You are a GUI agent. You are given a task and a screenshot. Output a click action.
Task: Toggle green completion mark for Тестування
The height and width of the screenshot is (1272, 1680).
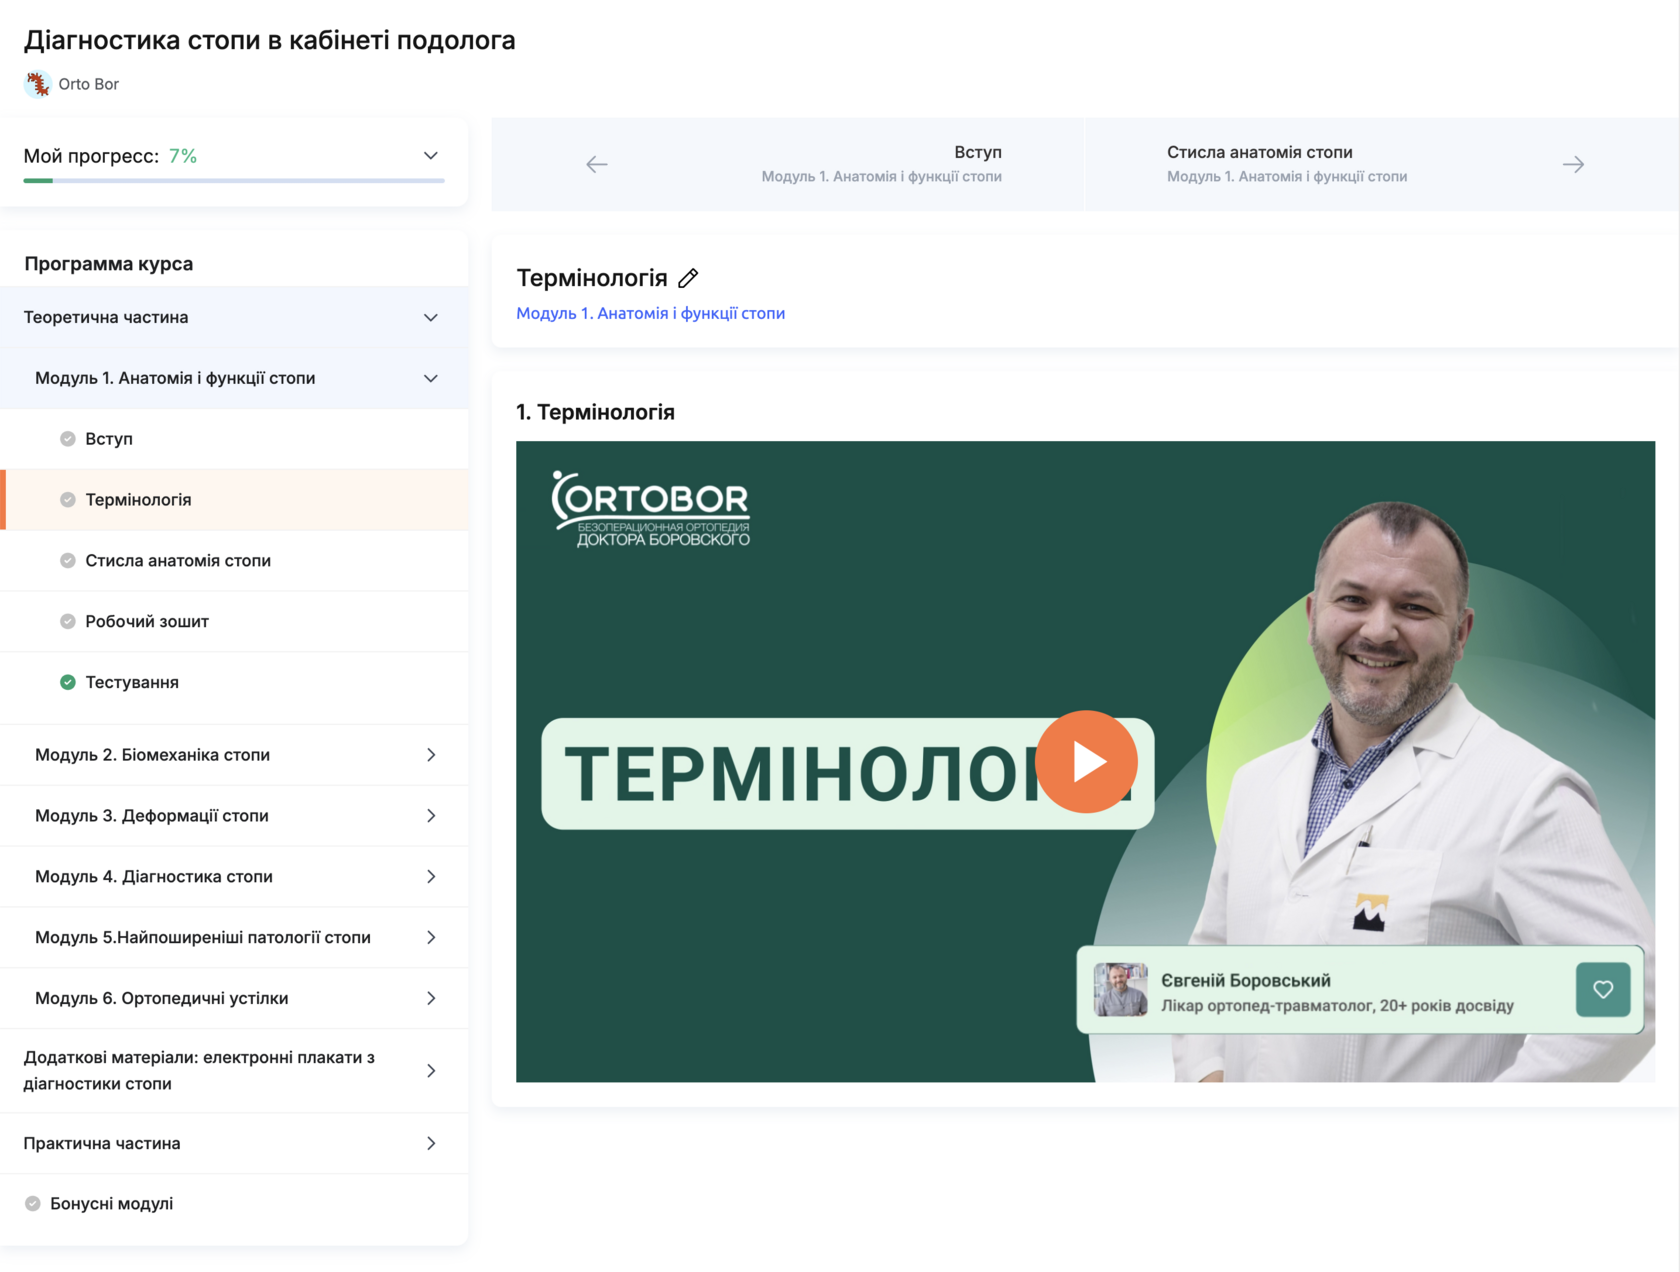(68, 683)
